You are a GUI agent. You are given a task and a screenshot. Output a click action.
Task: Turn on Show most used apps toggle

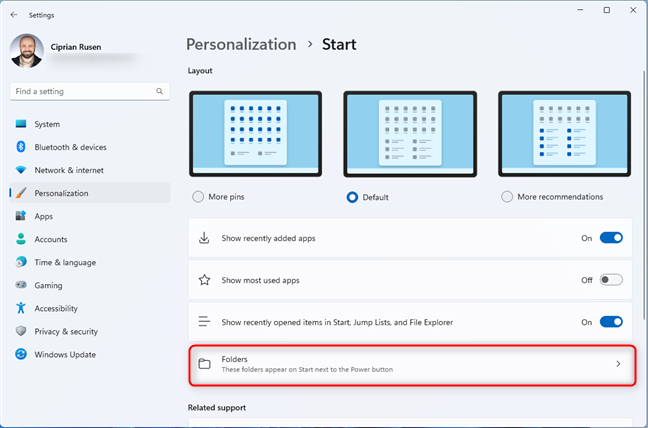(611, 280)
